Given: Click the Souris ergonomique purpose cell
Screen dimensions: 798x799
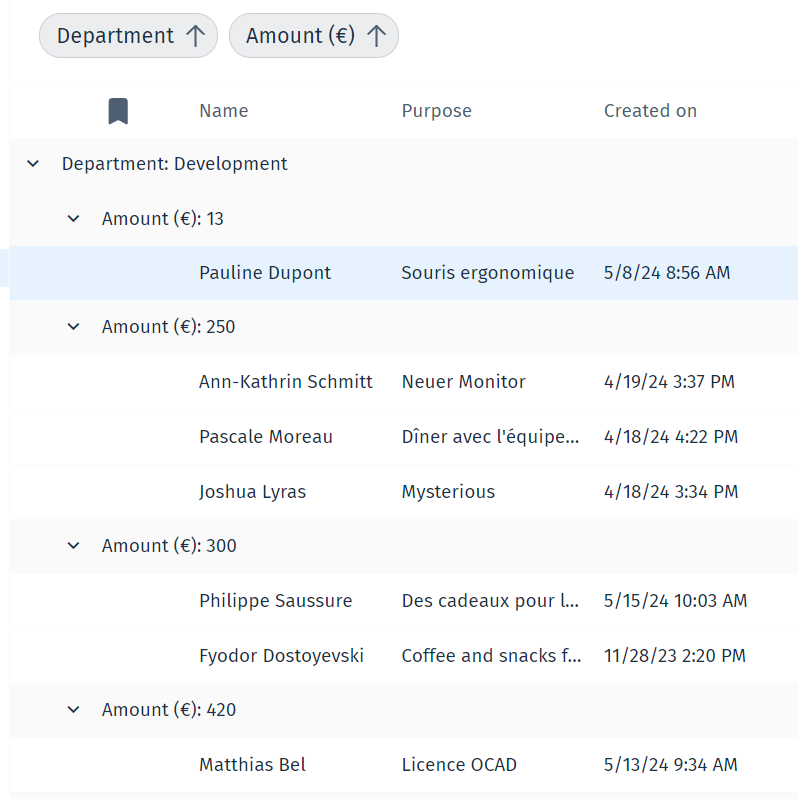Looking at the screenshot, I should (487, 273).
